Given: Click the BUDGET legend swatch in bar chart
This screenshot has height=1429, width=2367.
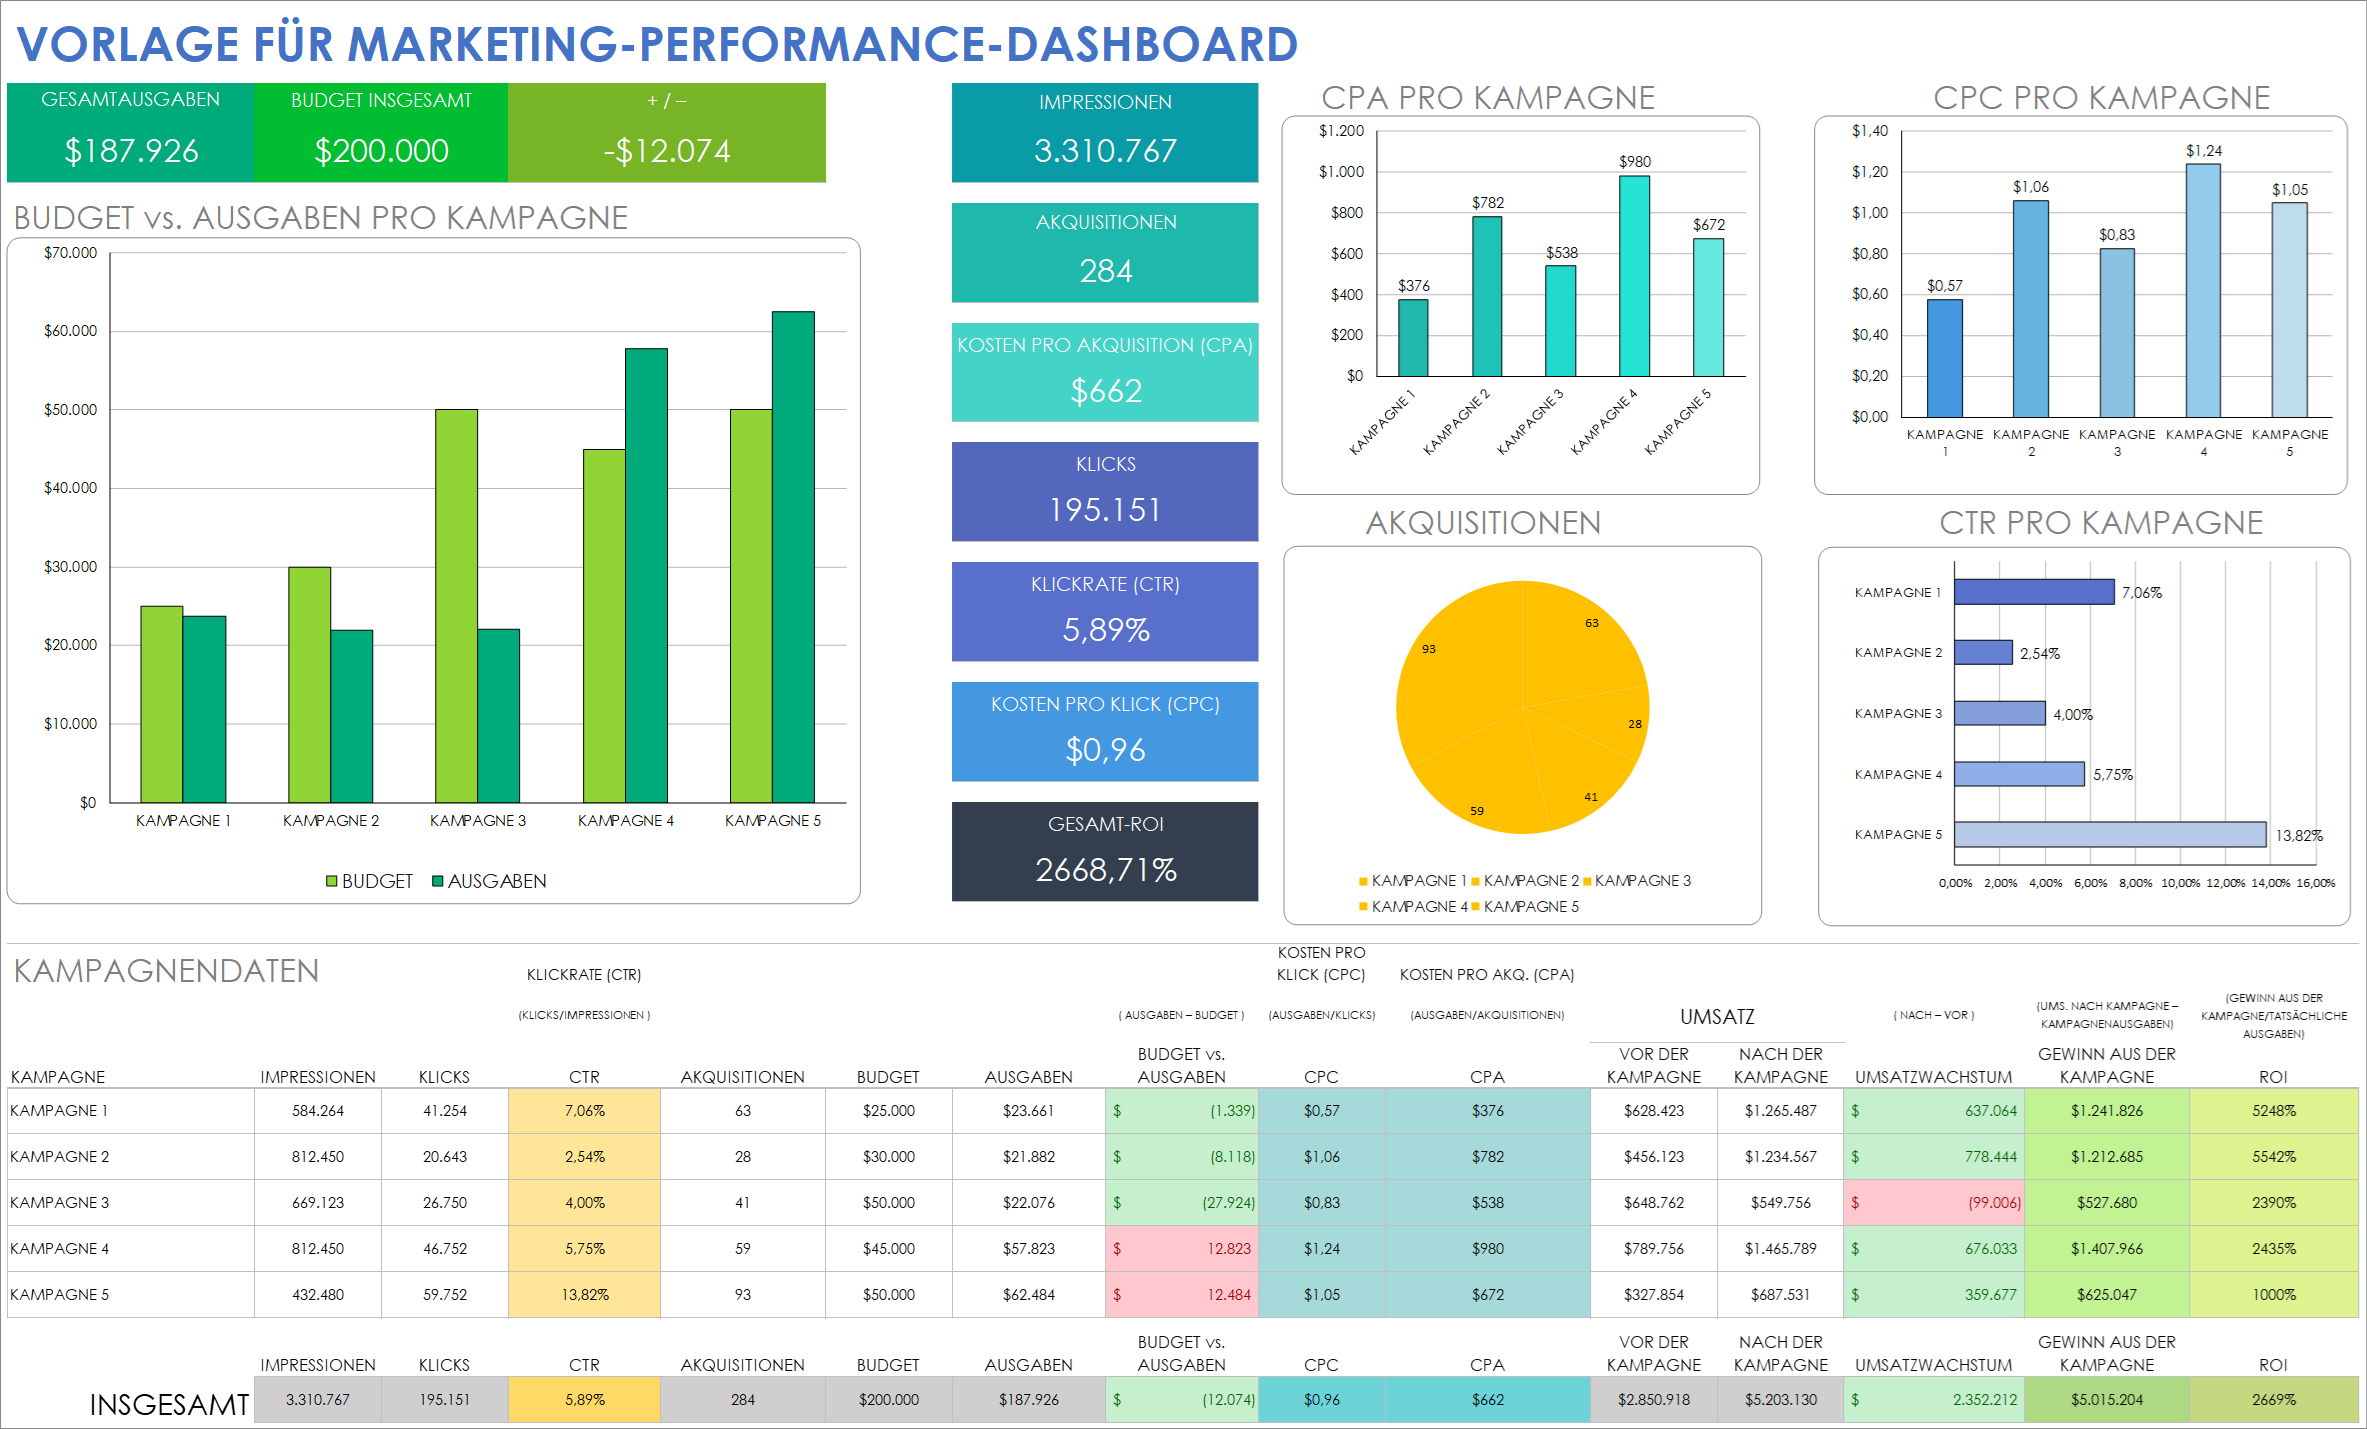Looking at the screenshot, I should 332,881.
